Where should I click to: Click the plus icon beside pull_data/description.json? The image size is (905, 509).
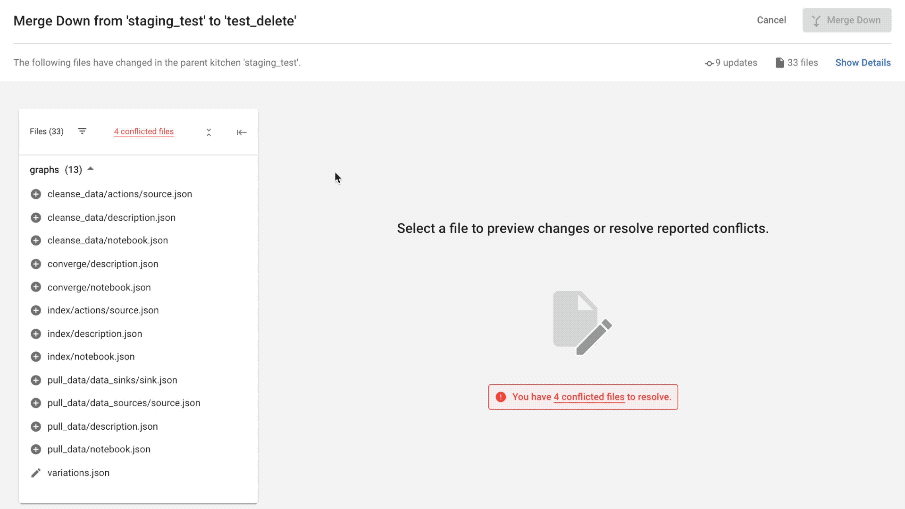tap(36, 427)
